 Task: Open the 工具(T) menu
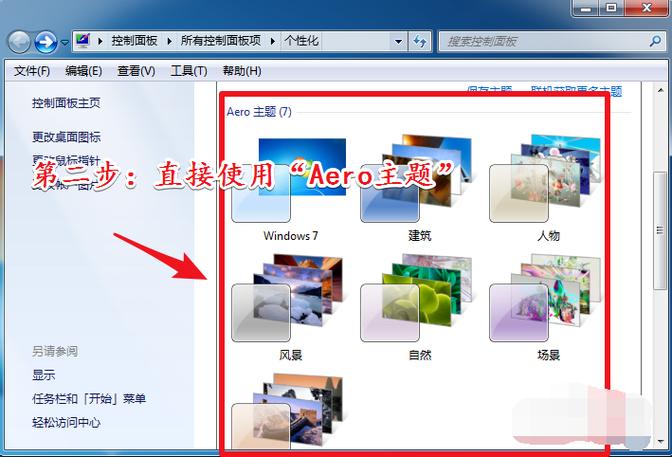[x=188, y=71]
